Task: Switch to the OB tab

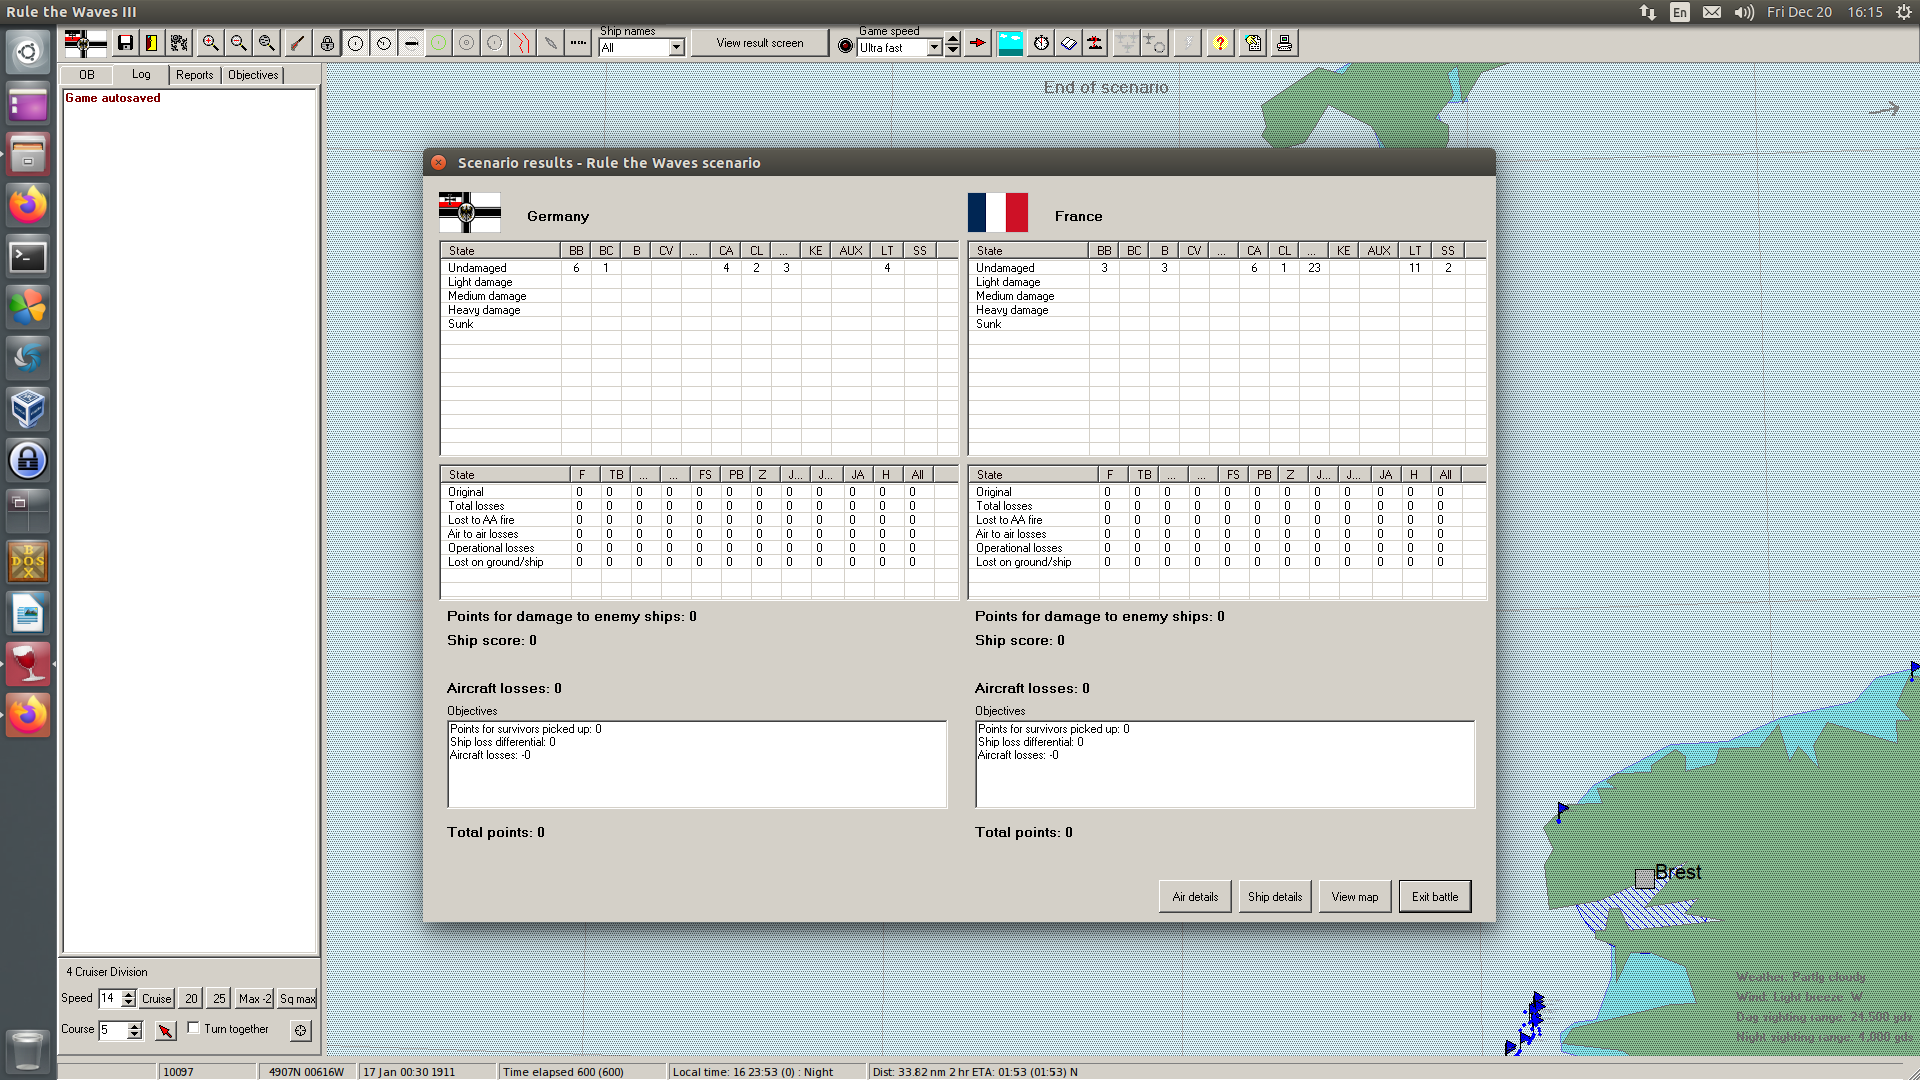Action: pos(87,75)
